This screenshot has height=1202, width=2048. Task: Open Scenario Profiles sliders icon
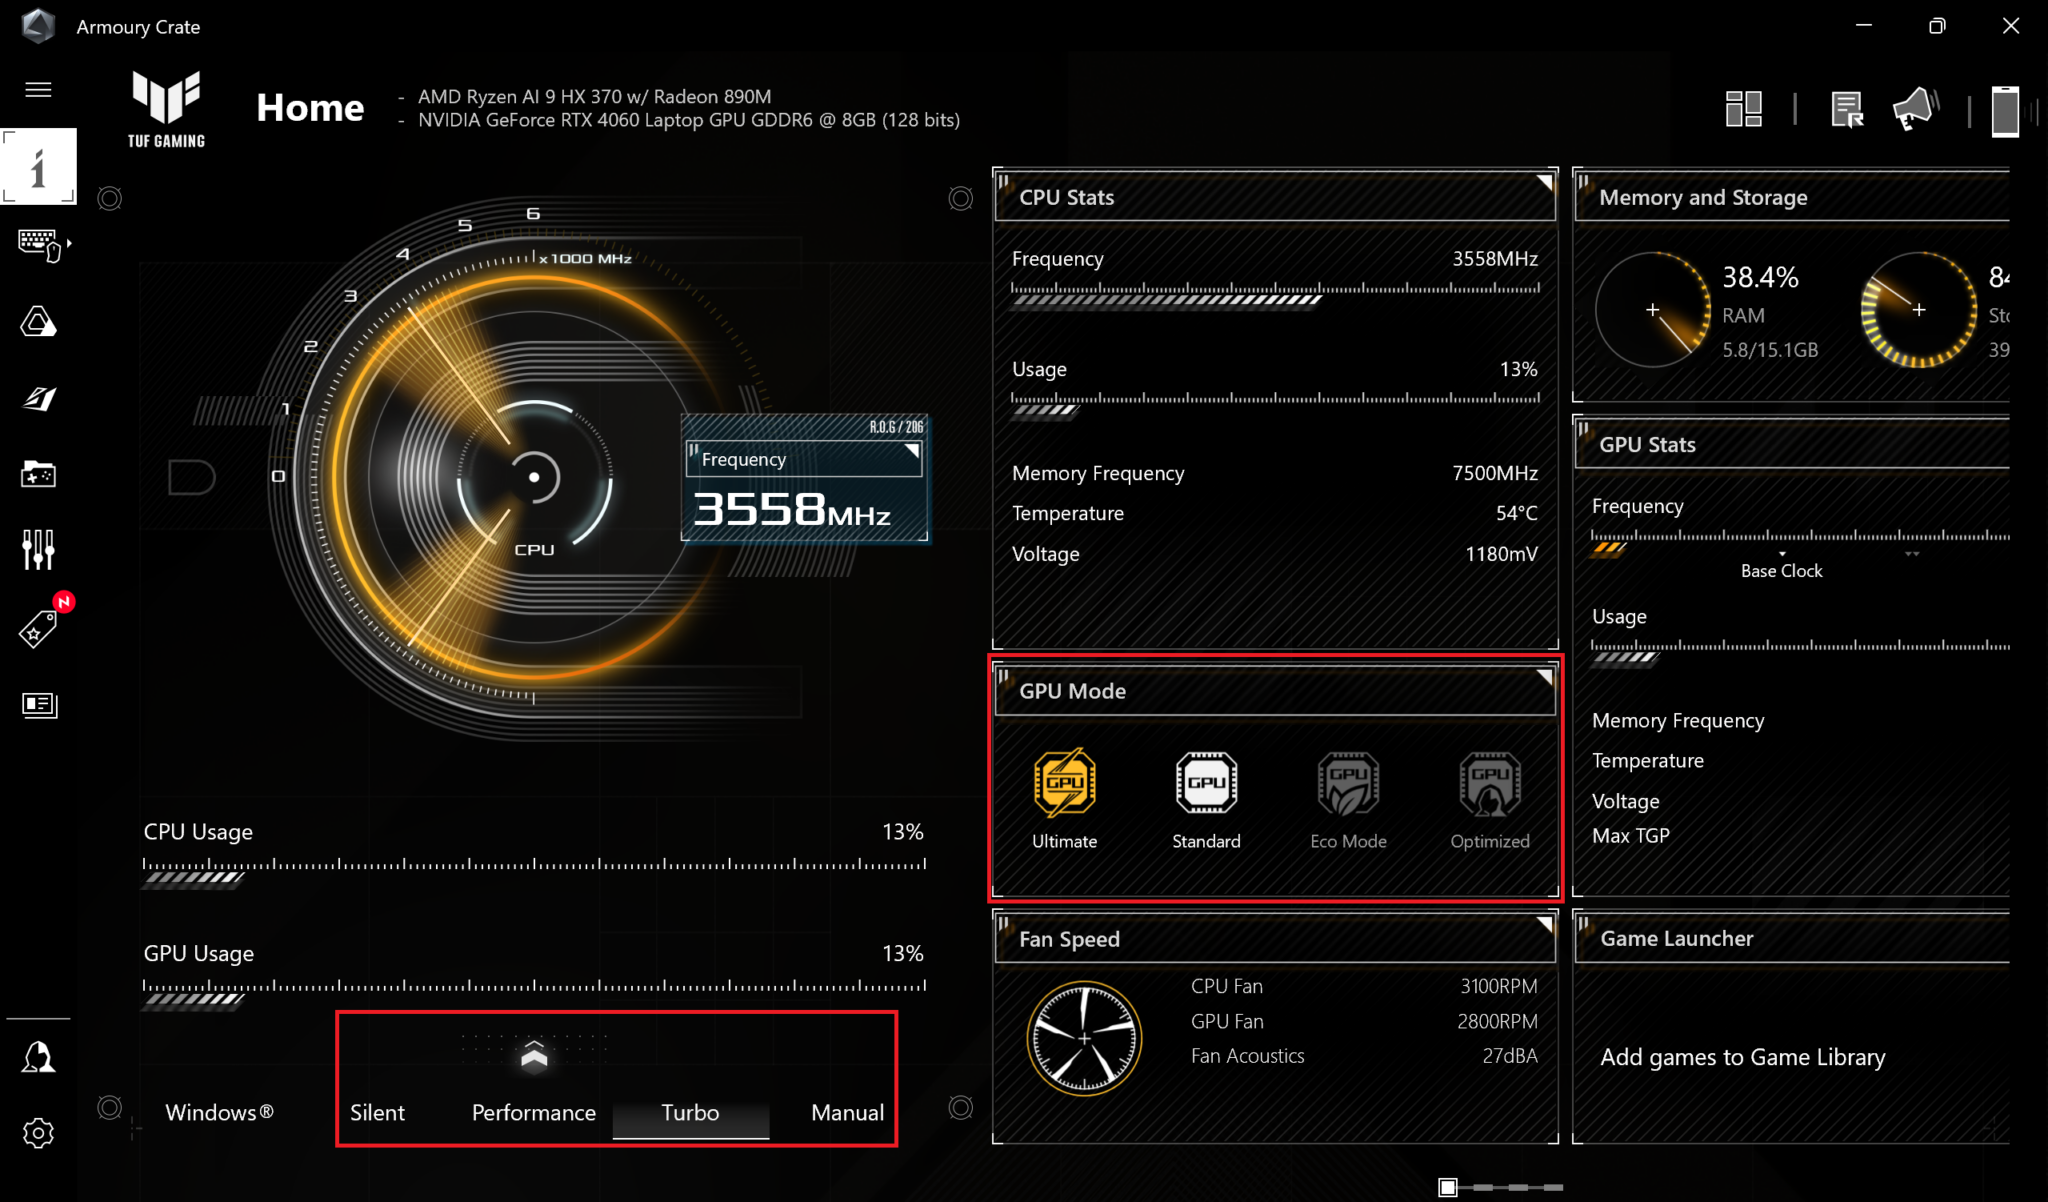pos(38,549)
